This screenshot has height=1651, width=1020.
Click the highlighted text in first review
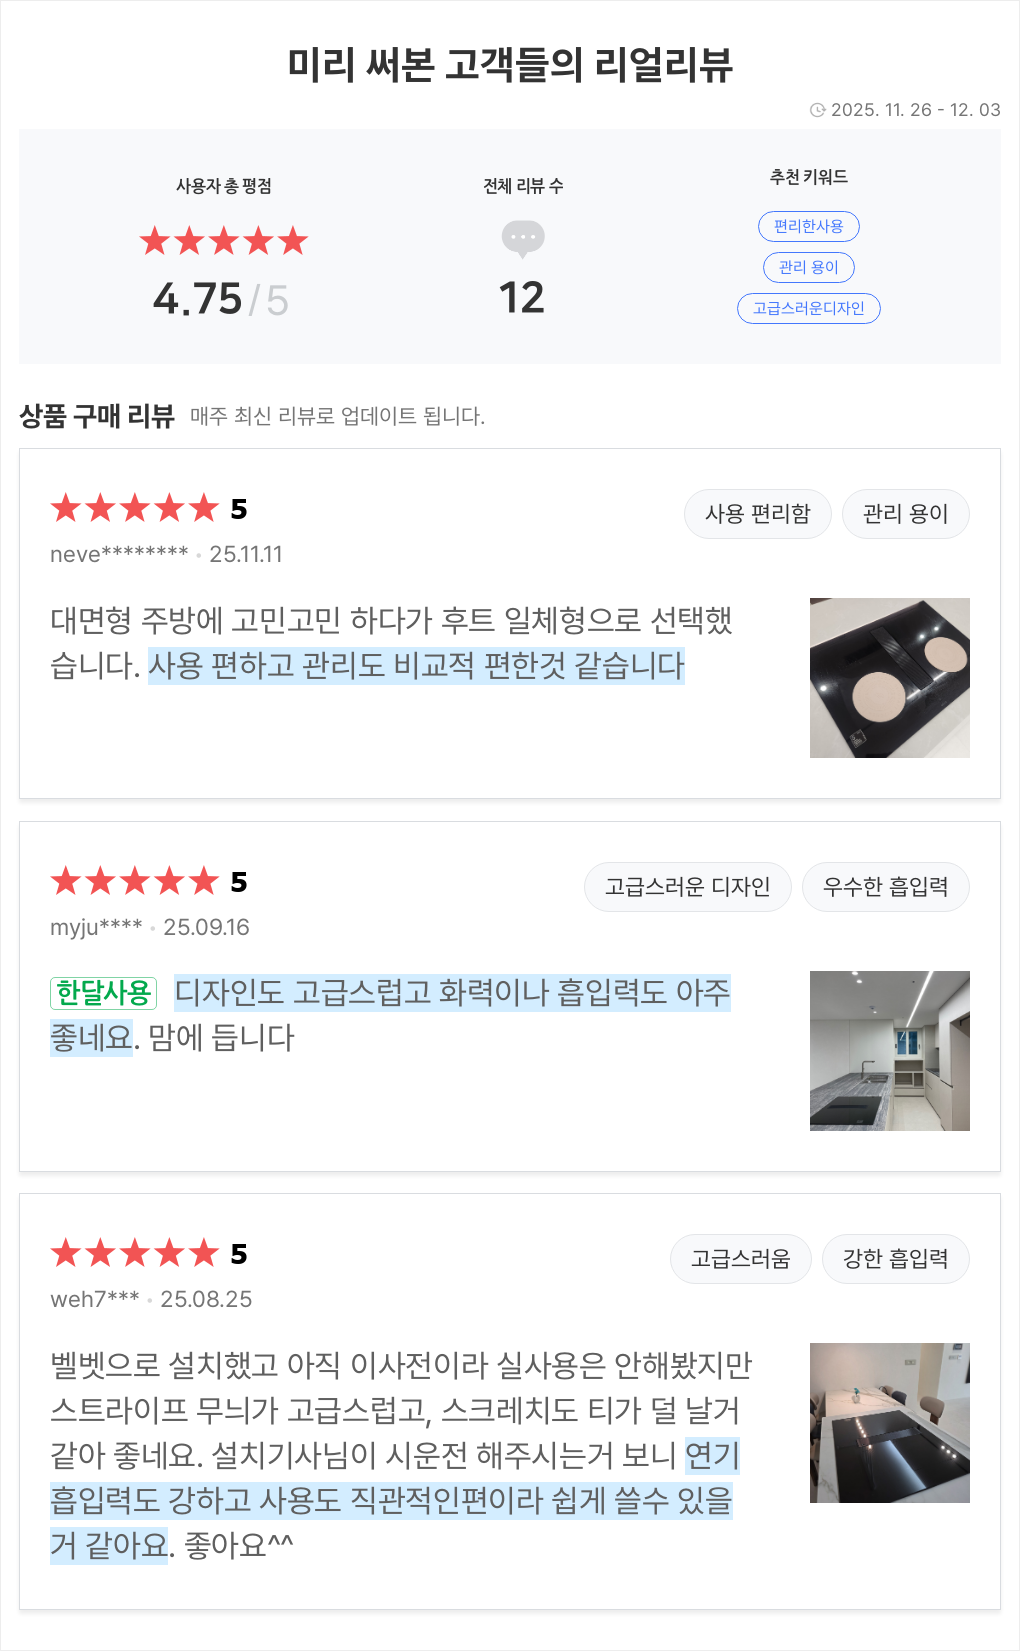416,666
